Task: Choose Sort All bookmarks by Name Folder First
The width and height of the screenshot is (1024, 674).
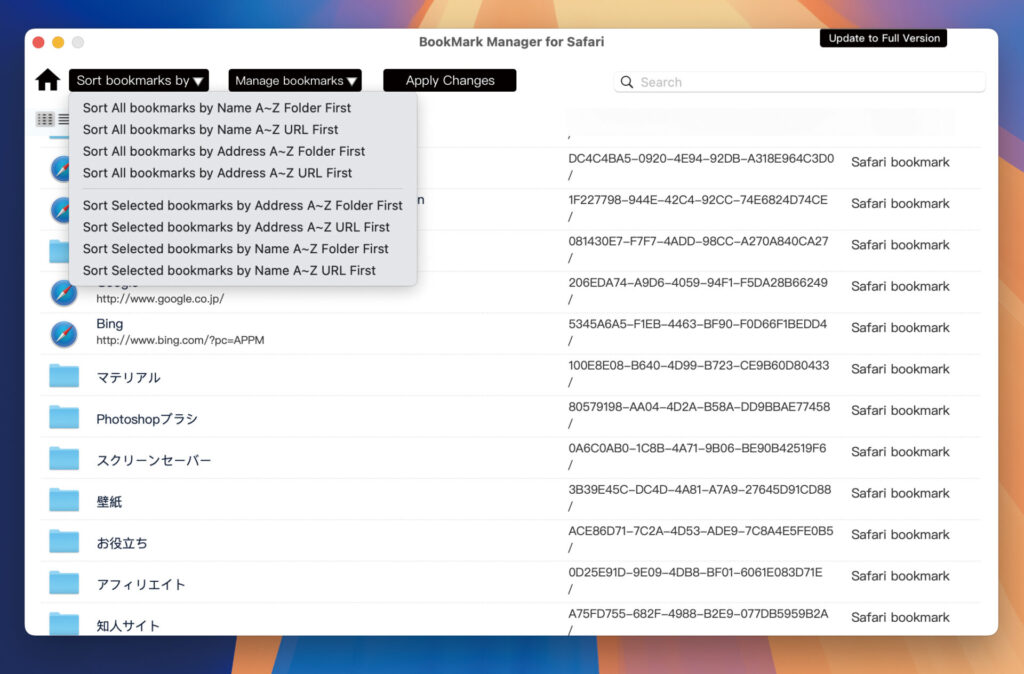Action: point(217,108)
